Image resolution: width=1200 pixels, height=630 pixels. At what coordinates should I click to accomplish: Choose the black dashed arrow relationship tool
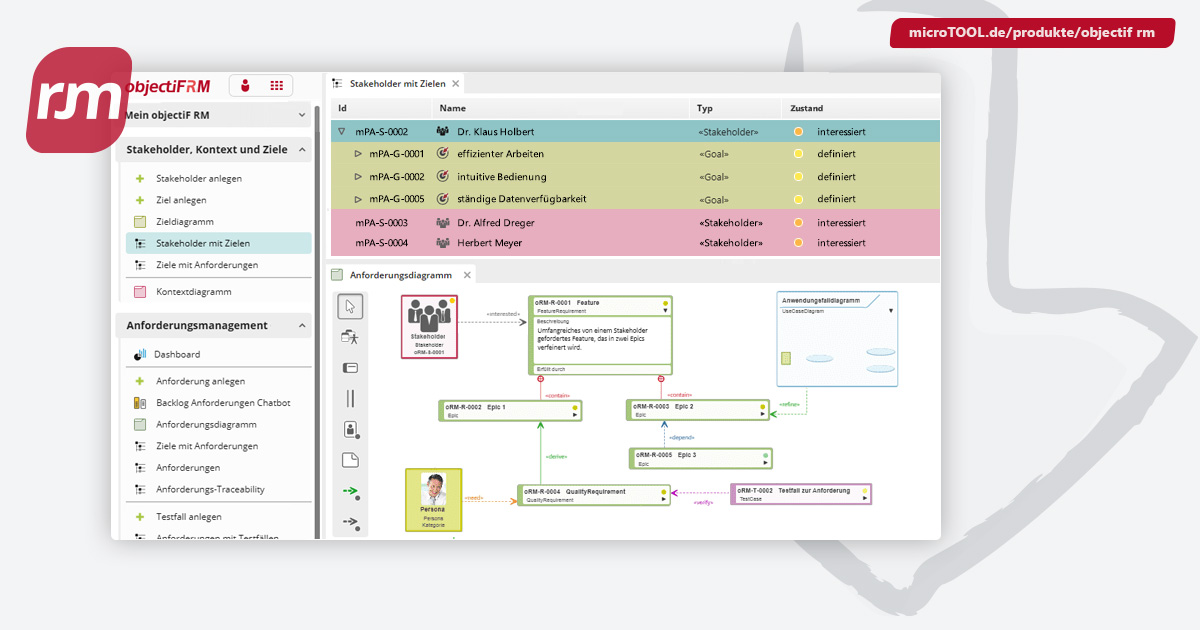pos(350,522)
